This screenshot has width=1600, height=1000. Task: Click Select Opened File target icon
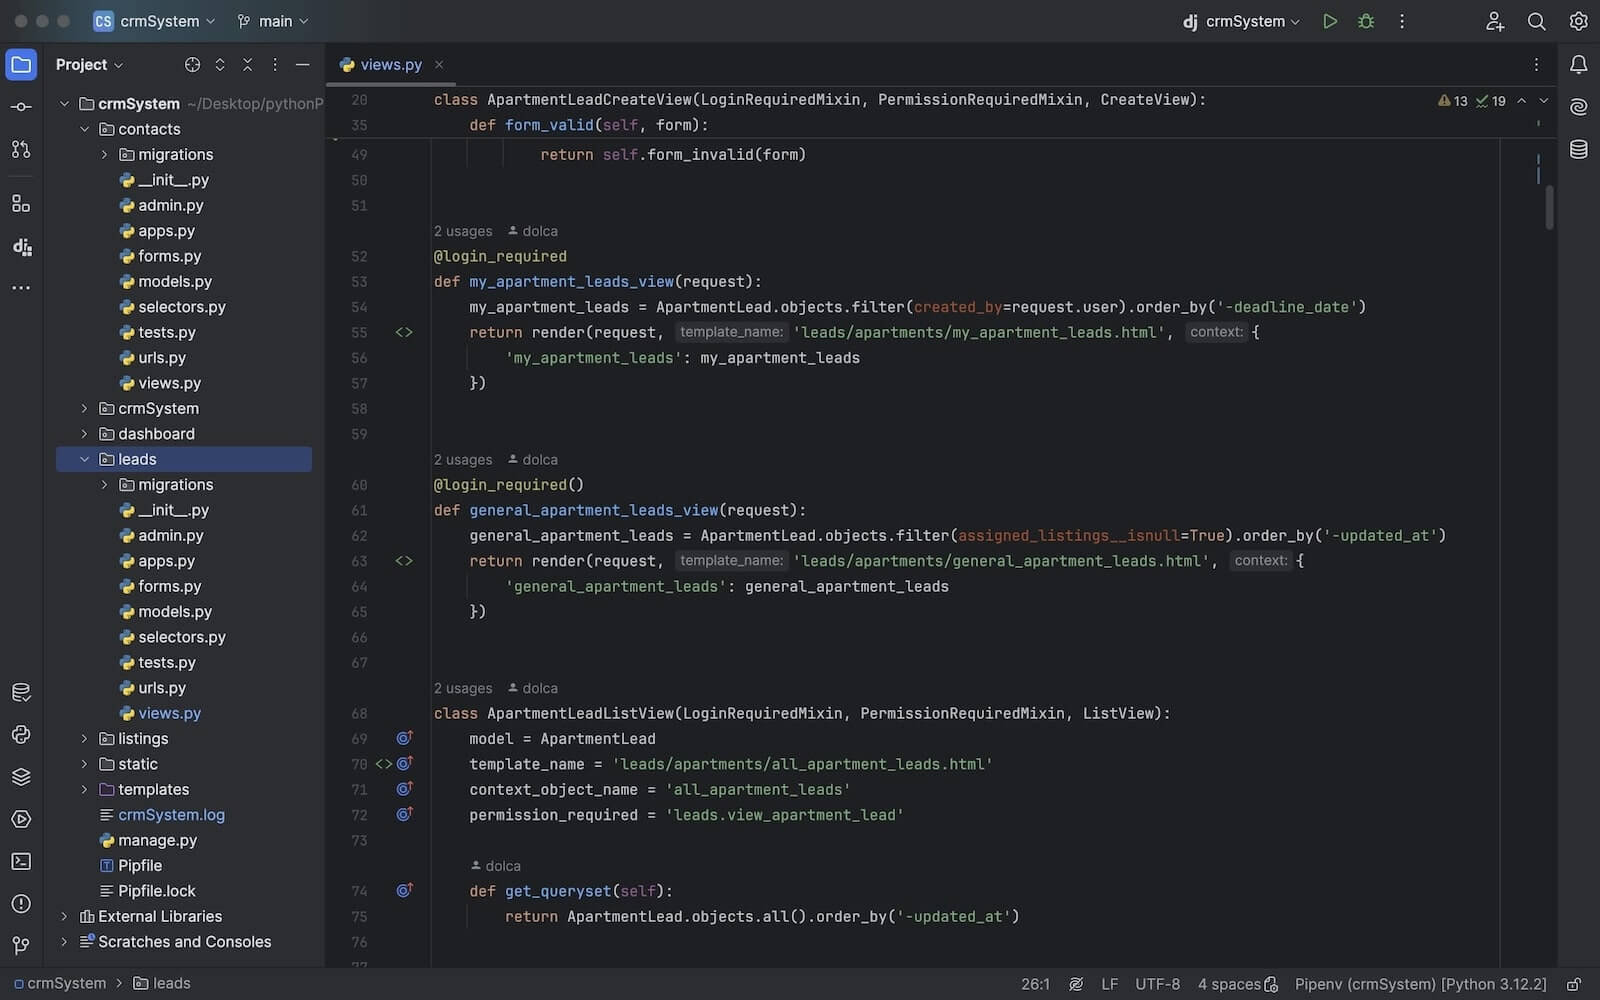(192, 65)
